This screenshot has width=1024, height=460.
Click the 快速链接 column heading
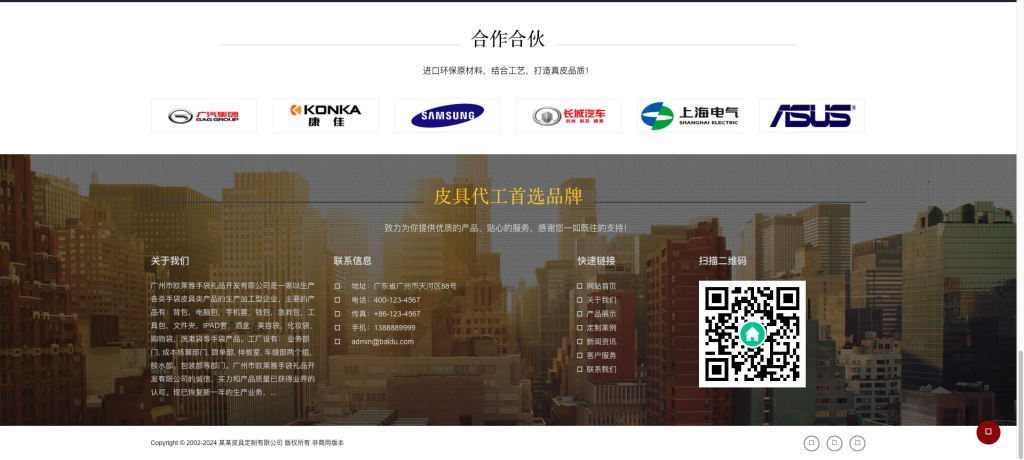[596, 260]
